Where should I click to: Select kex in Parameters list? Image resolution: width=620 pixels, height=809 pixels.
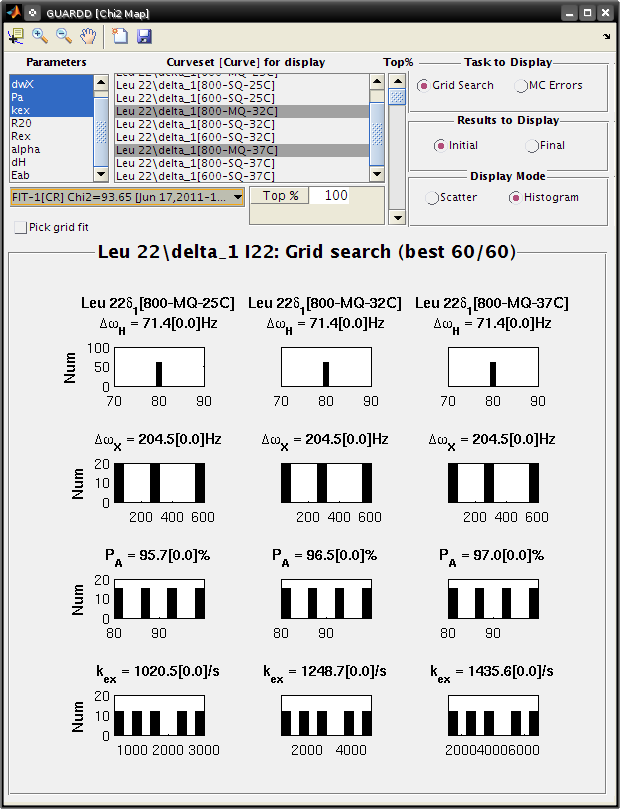52,110
